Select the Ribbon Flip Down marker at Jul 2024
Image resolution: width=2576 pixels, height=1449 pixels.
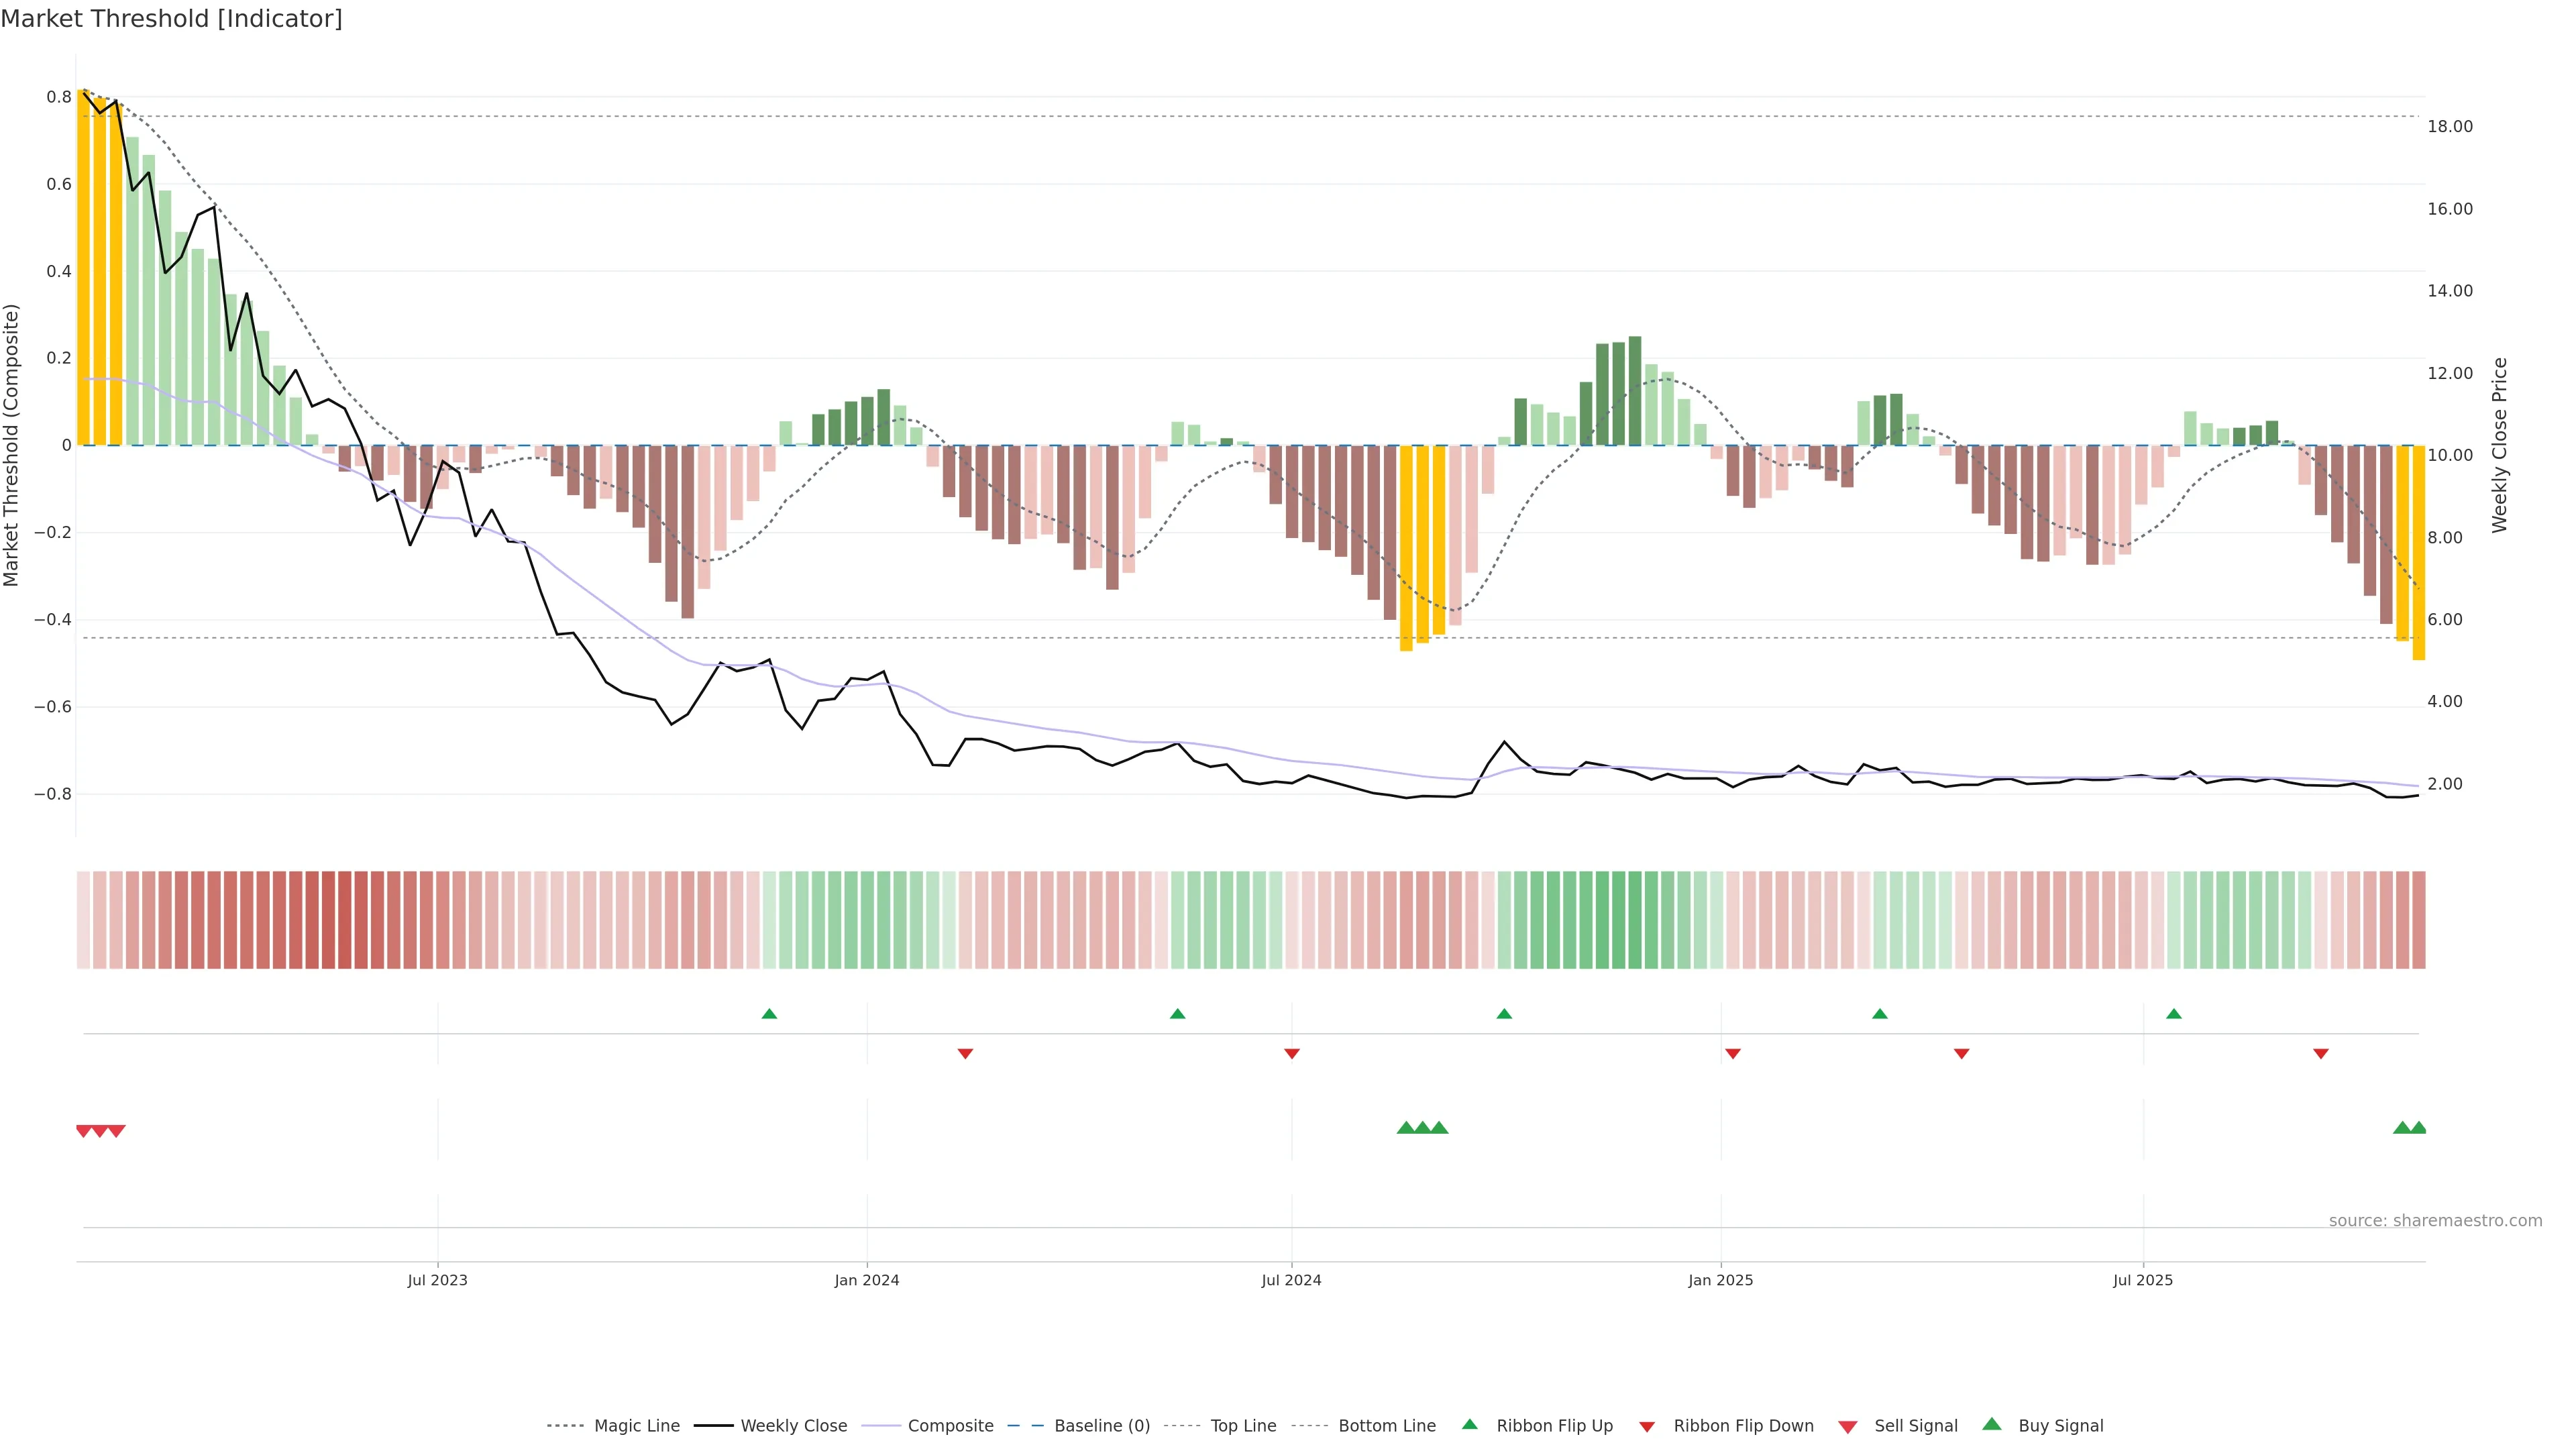click(x=1291, y=1053)
